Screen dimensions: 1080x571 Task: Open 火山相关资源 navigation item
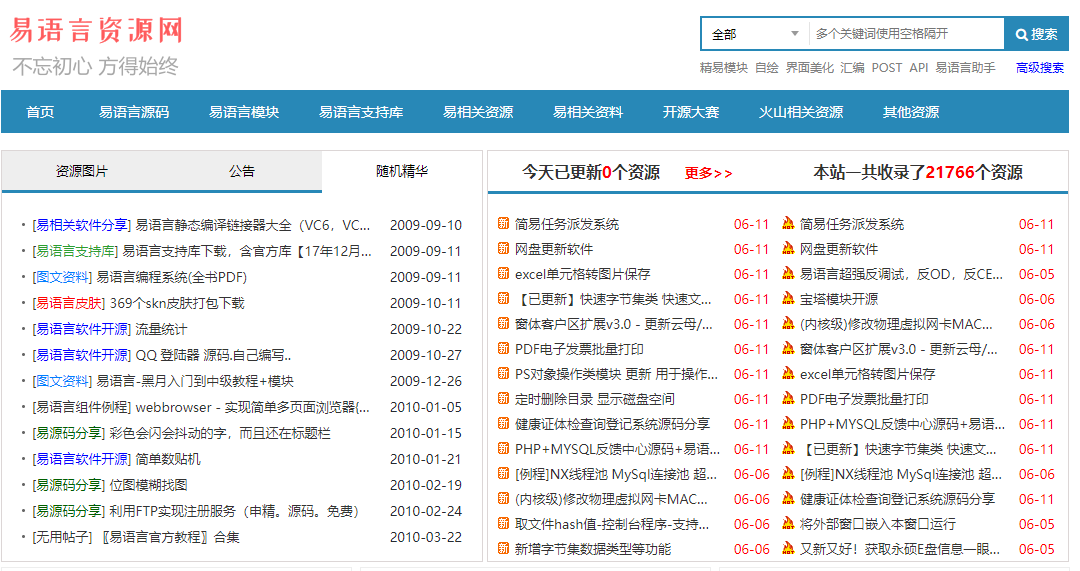point(801,112)
